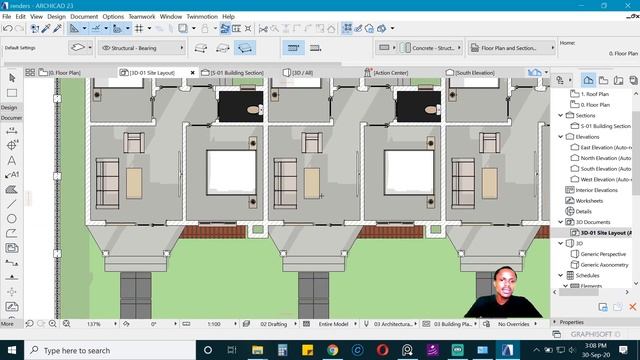
Task: Collapse the Sections tree node
Action: click(x=561, y=116)
